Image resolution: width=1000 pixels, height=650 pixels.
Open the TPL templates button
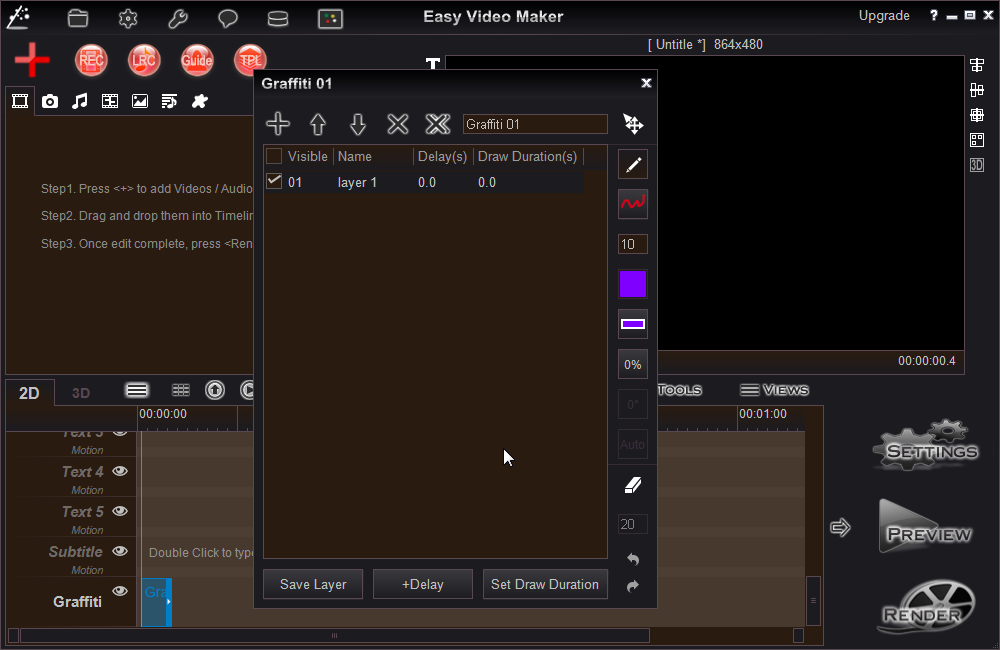(x=250, y=61)
